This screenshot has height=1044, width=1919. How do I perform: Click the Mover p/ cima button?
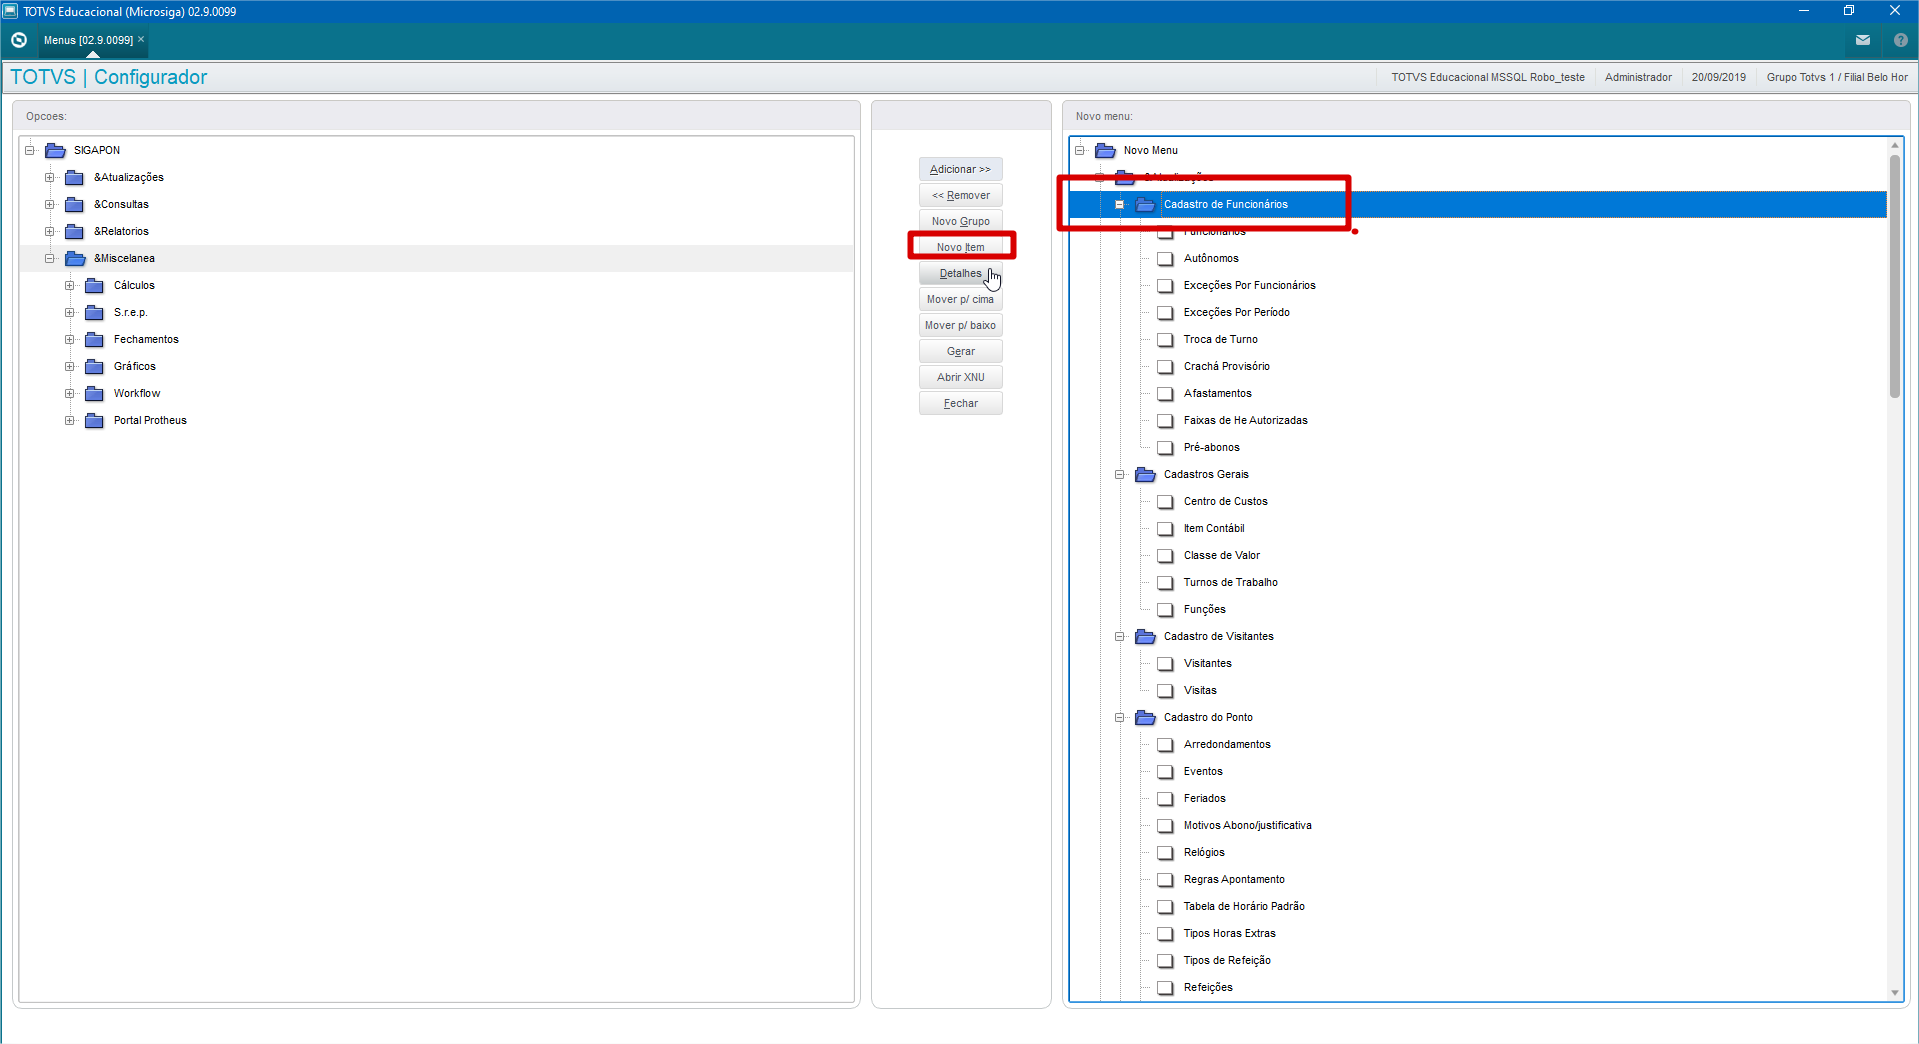960,299
